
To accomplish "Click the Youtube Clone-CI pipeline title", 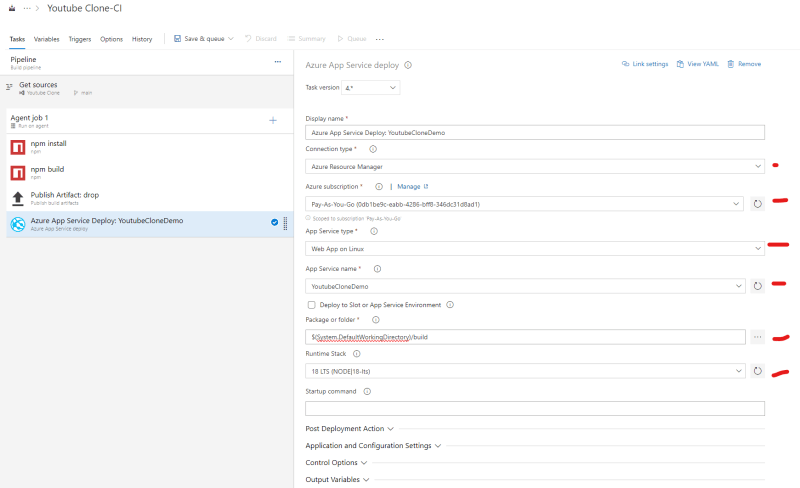I will point(85,8).
